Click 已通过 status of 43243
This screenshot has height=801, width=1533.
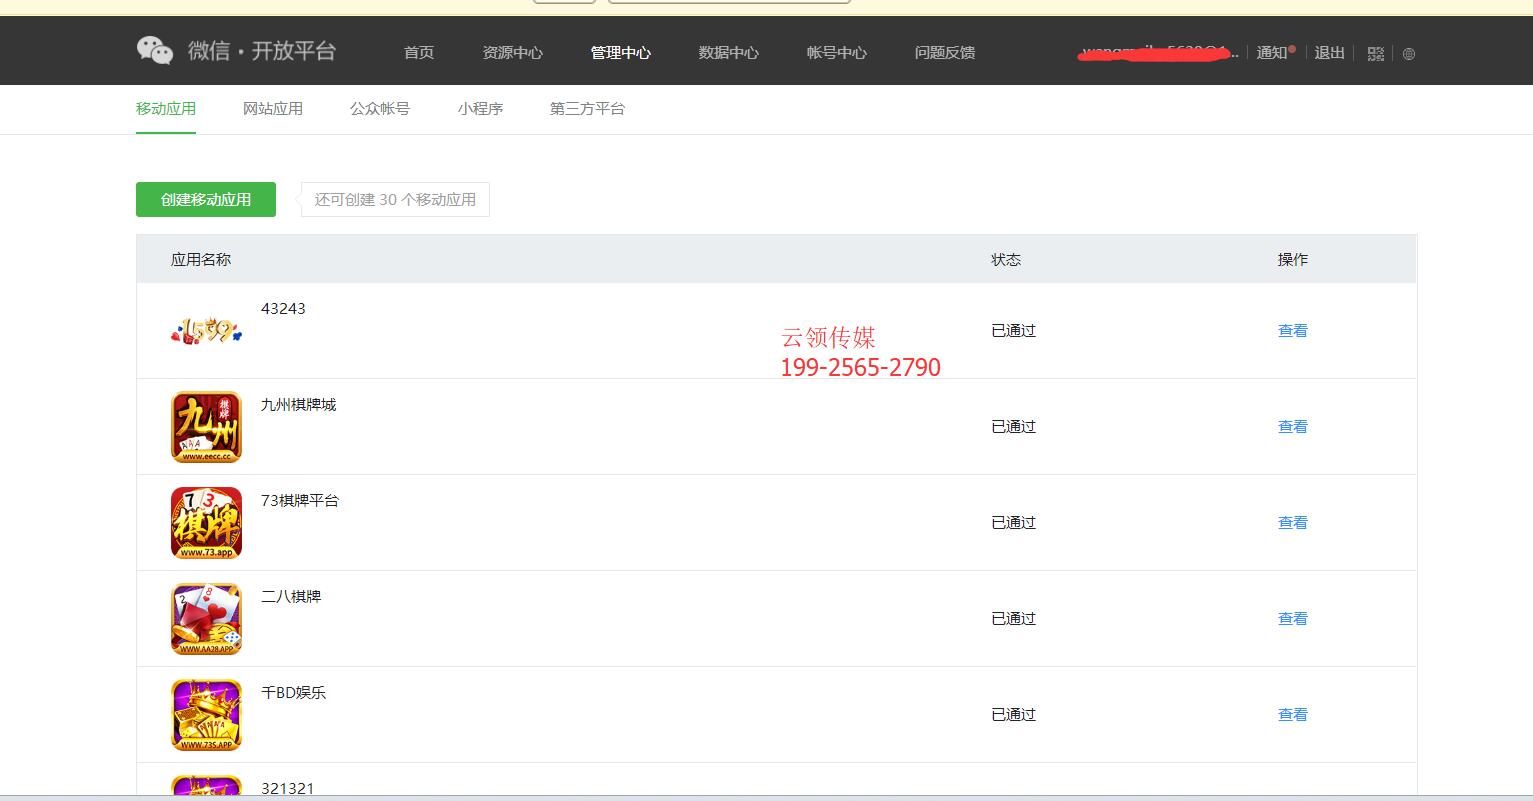(x=1014, y=331)
